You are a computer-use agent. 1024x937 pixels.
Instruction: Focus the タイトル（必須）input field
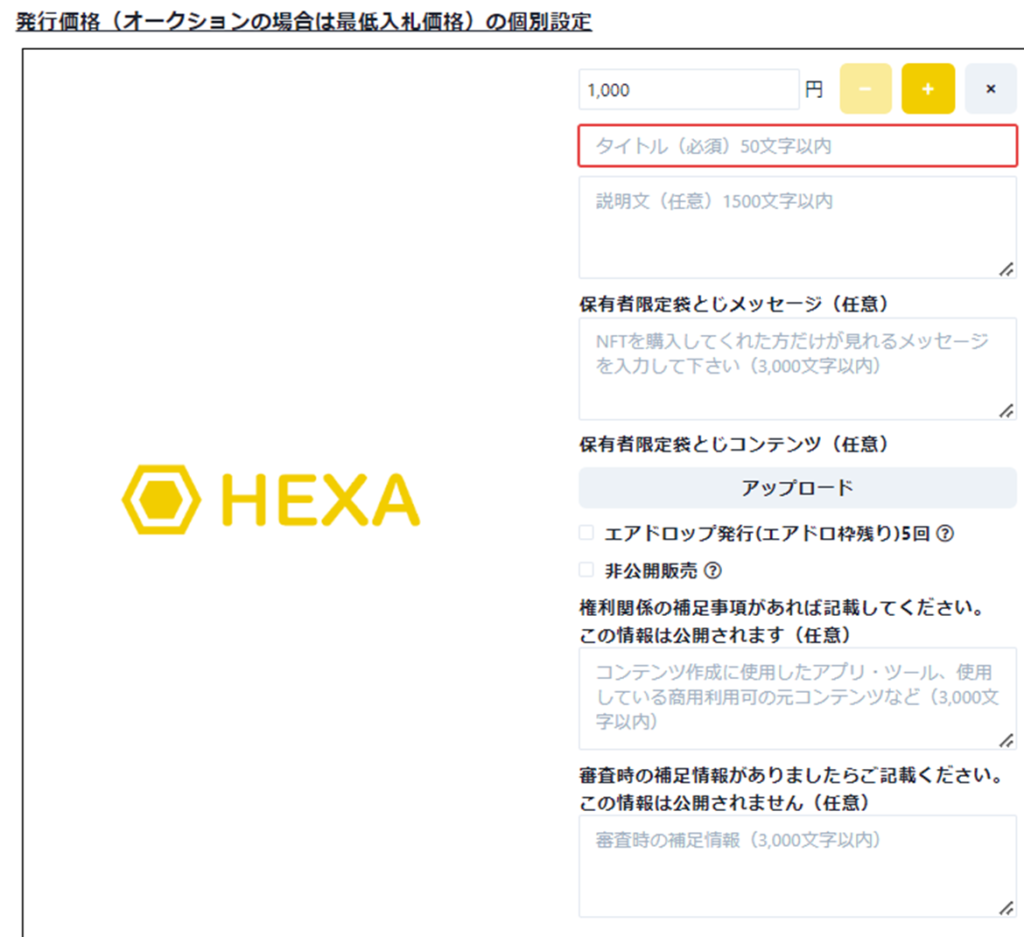pos(797,146)
